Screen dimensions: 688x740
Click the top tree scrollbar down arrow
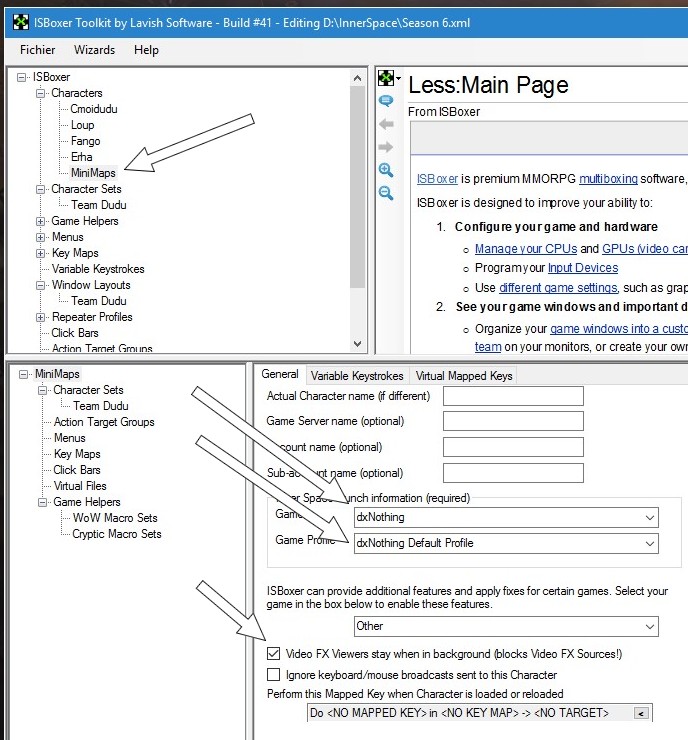(x=358, y=344)
